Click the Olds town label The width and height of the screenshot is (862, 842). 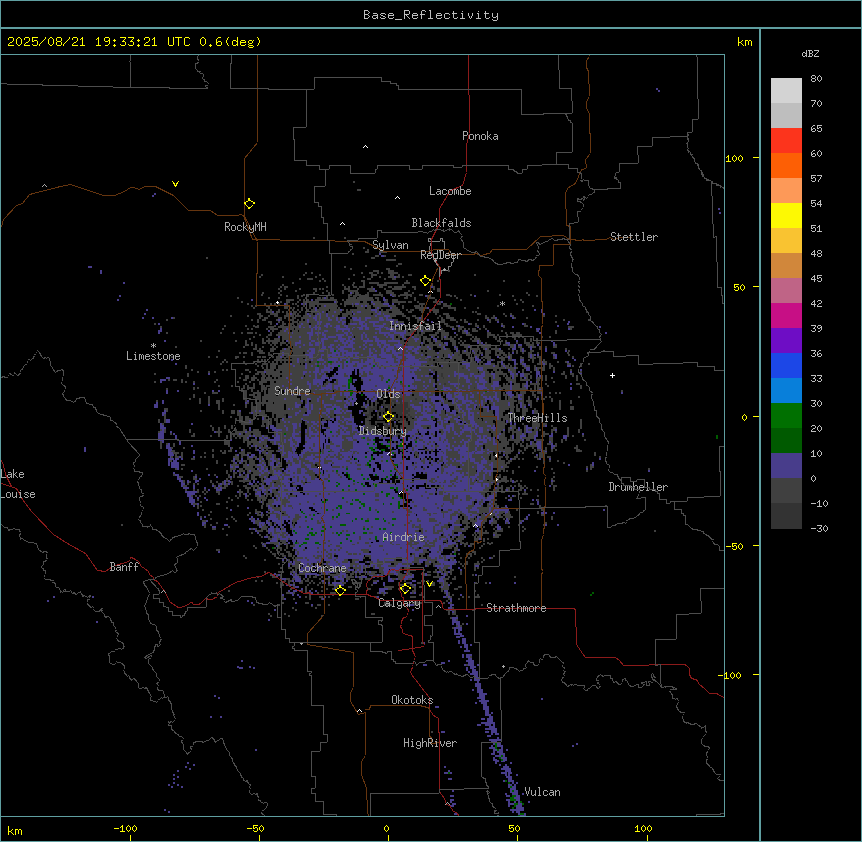pos(388,394)
